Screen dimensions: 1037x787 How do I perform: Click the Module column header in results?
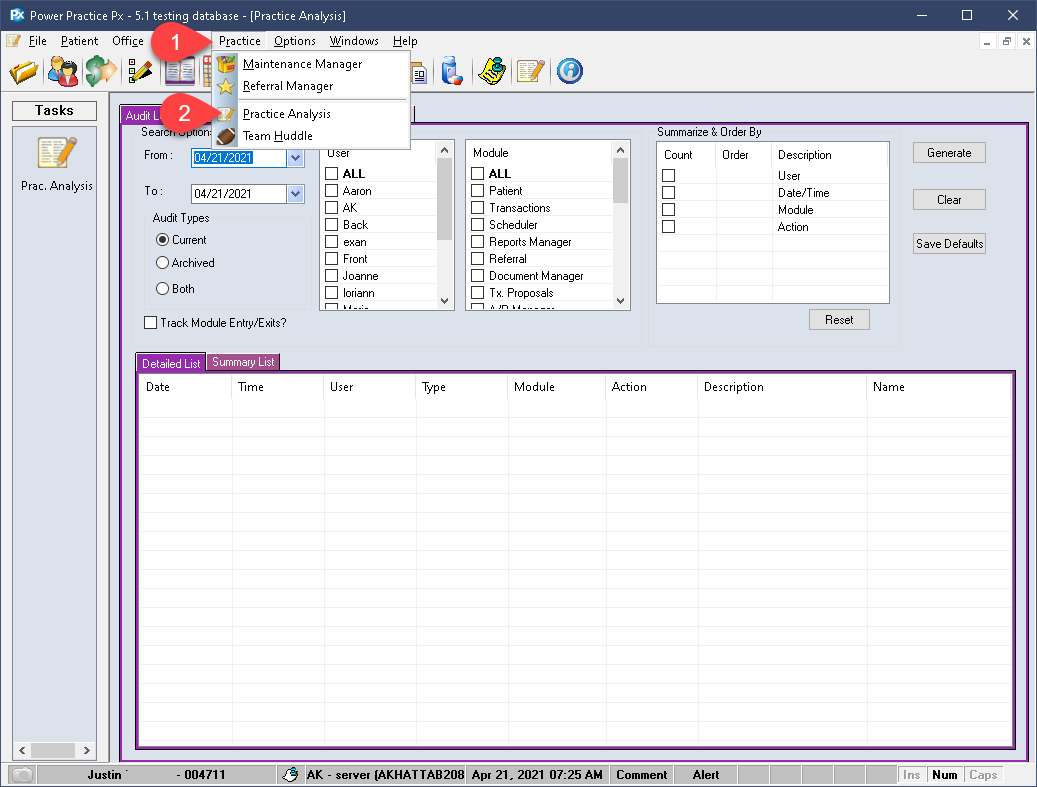pyautogui.click(x=556, y=387)
